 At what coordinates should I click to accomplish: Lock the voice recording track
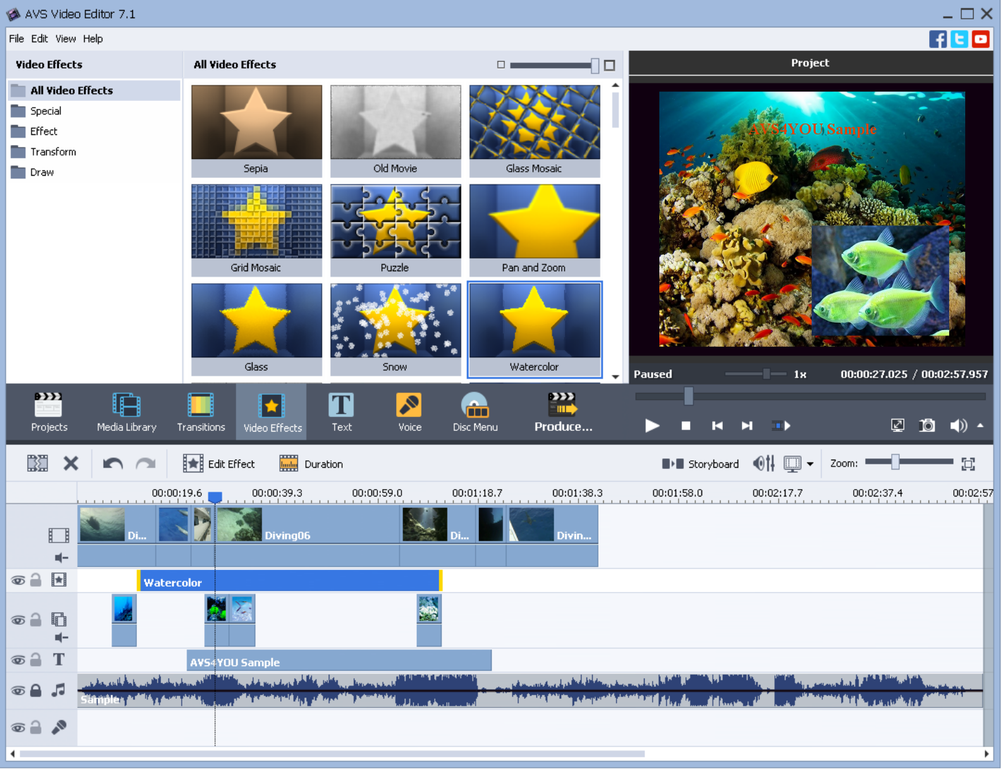click(36, 727)
